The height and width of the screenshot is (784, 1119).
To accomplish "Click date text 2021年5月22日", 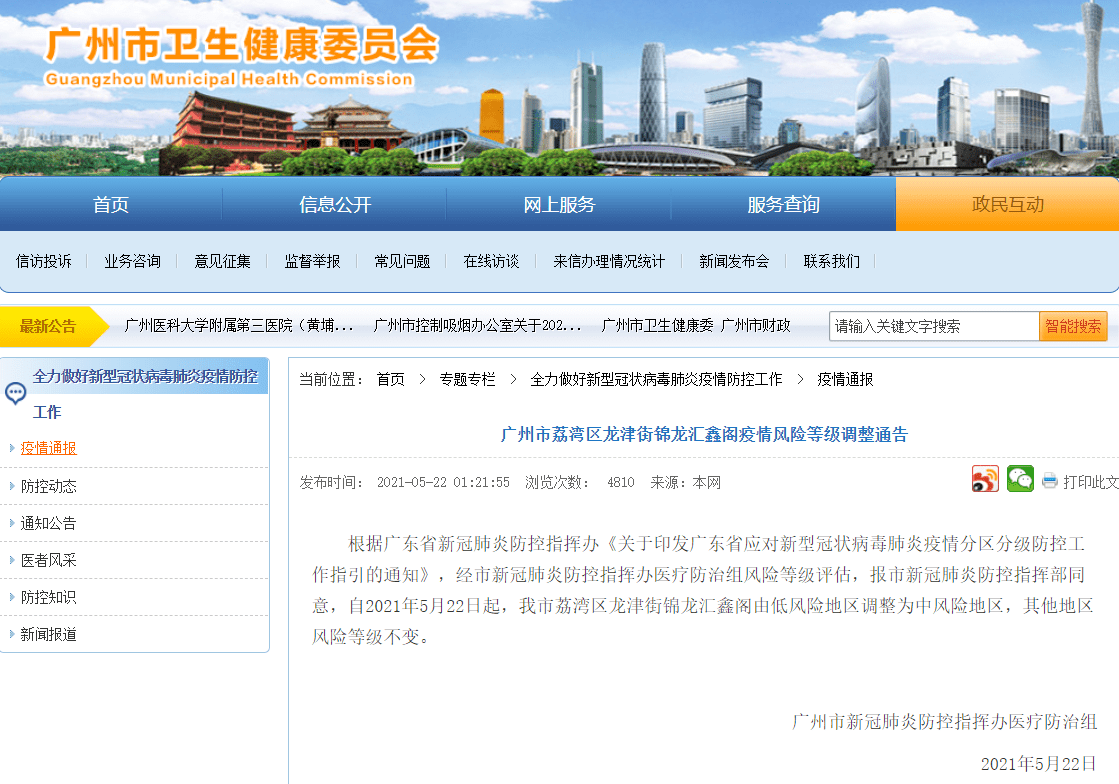I will pyautogui.click(x=1038, y=764).
